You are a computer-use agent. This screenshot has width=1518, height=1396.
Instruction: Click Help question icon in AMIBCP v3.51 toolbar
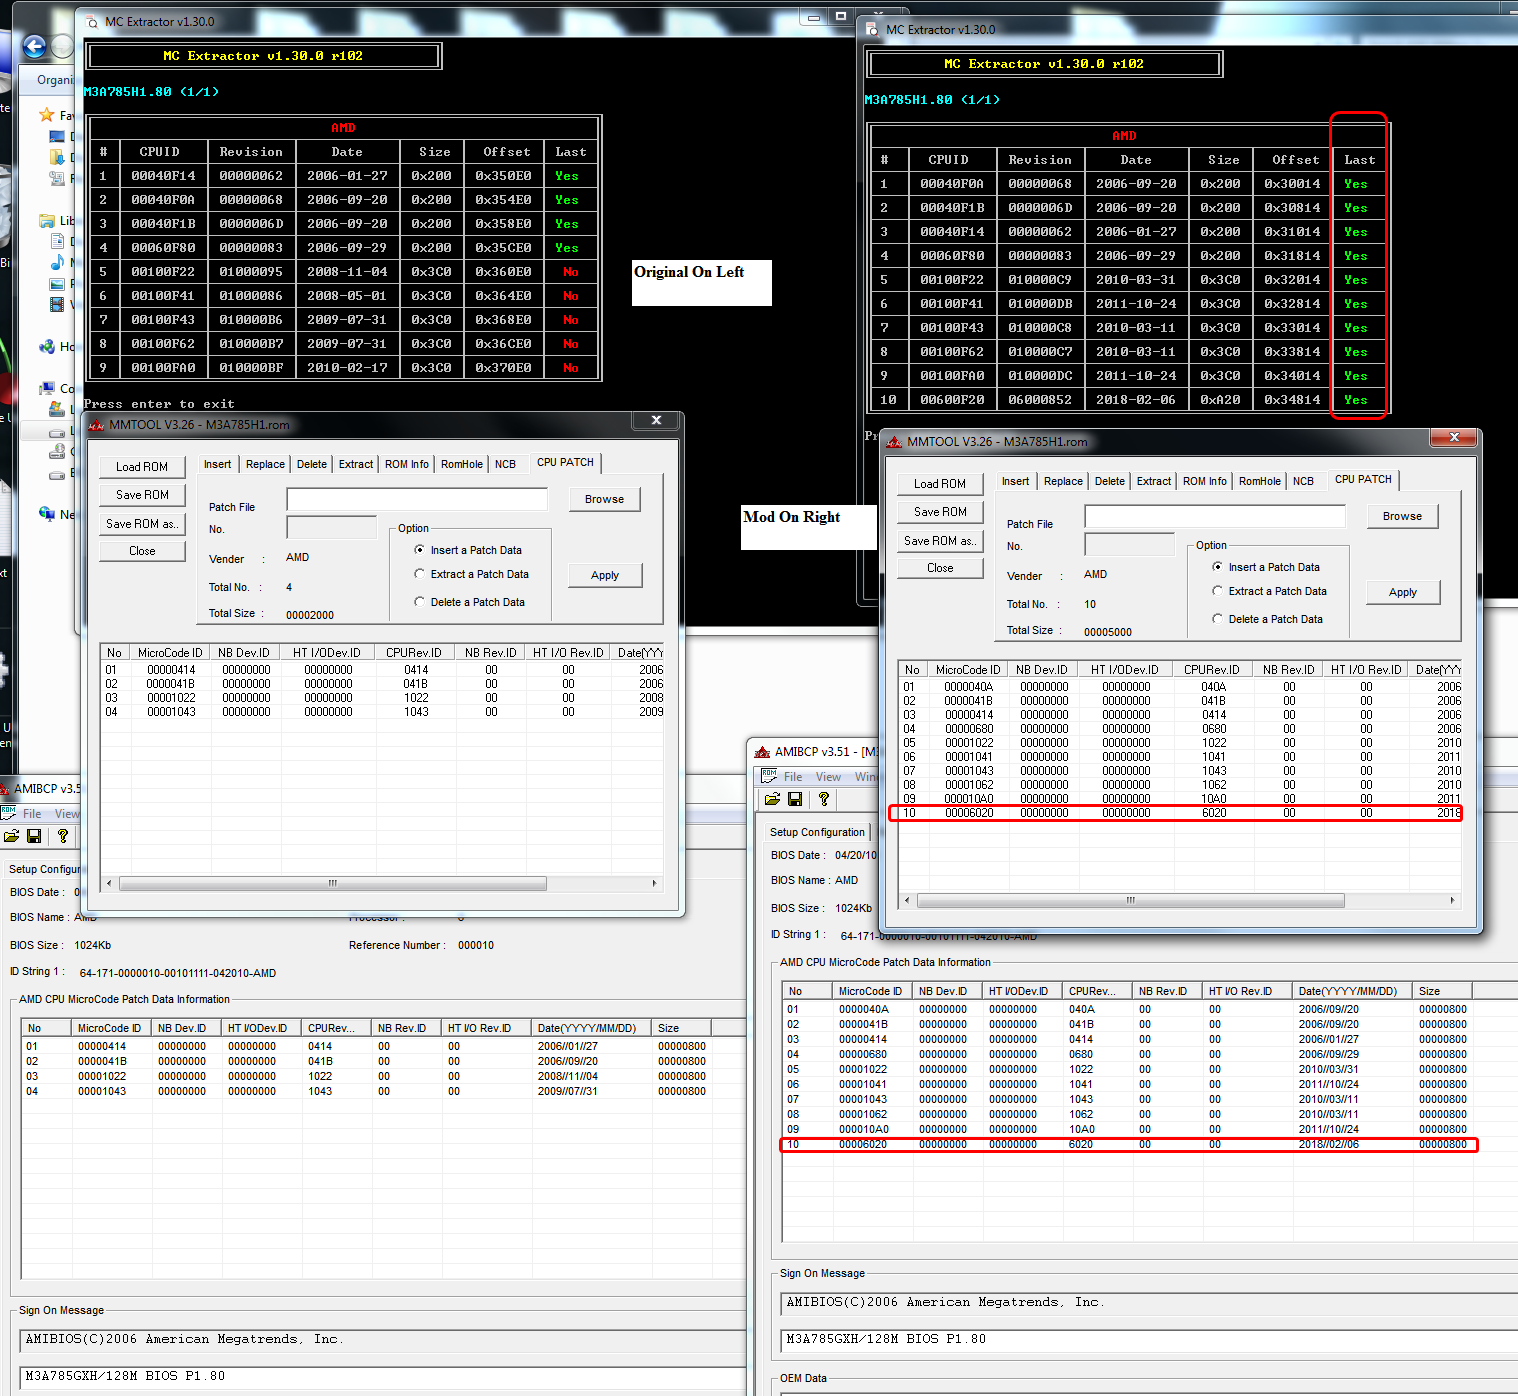[x=824, y=799]
